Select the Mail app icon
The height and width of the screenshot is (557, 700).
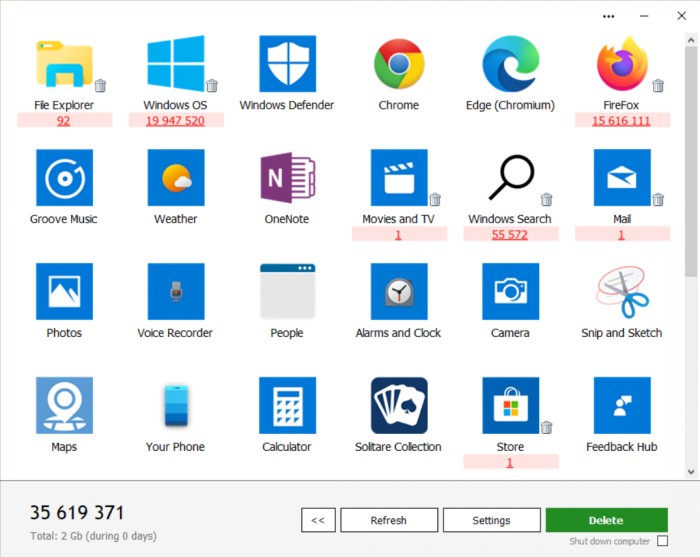[x=622, y=178]
